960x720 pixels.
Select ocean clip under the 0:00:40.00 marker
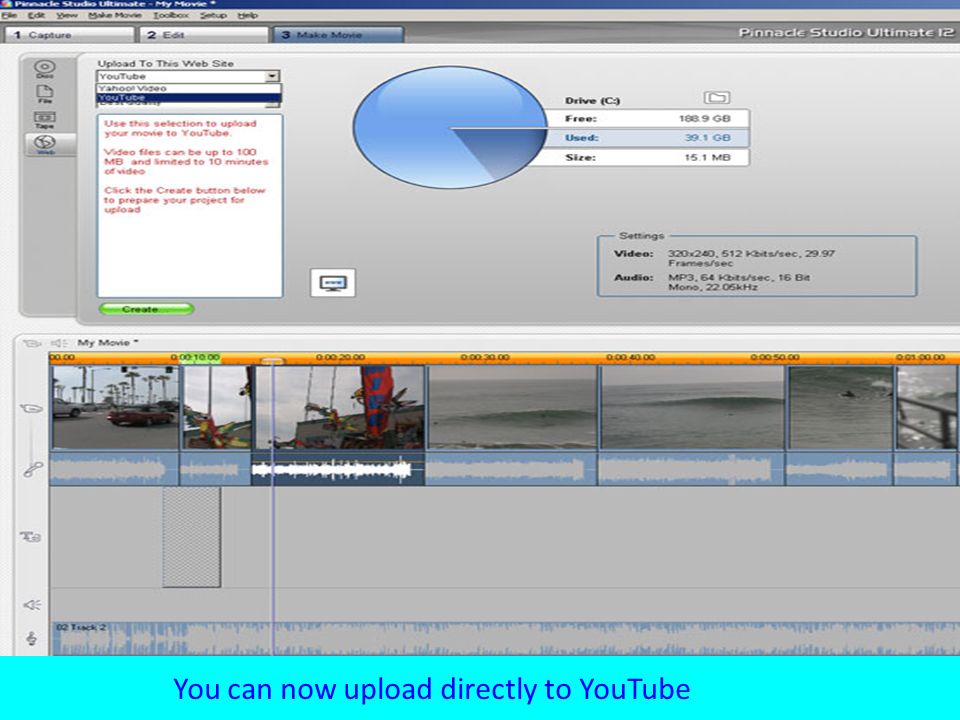(x=692, y=407)
